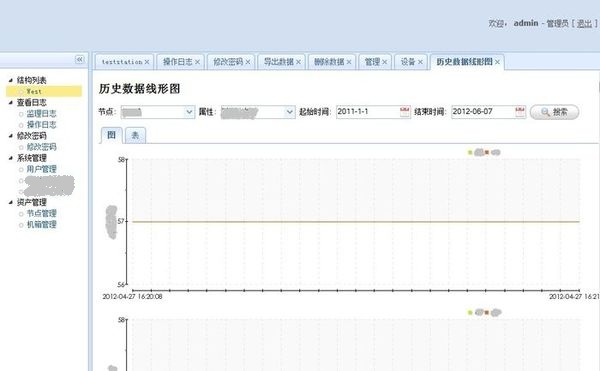
Task: Switch to the 管理 tab
Action: [372, 62]
